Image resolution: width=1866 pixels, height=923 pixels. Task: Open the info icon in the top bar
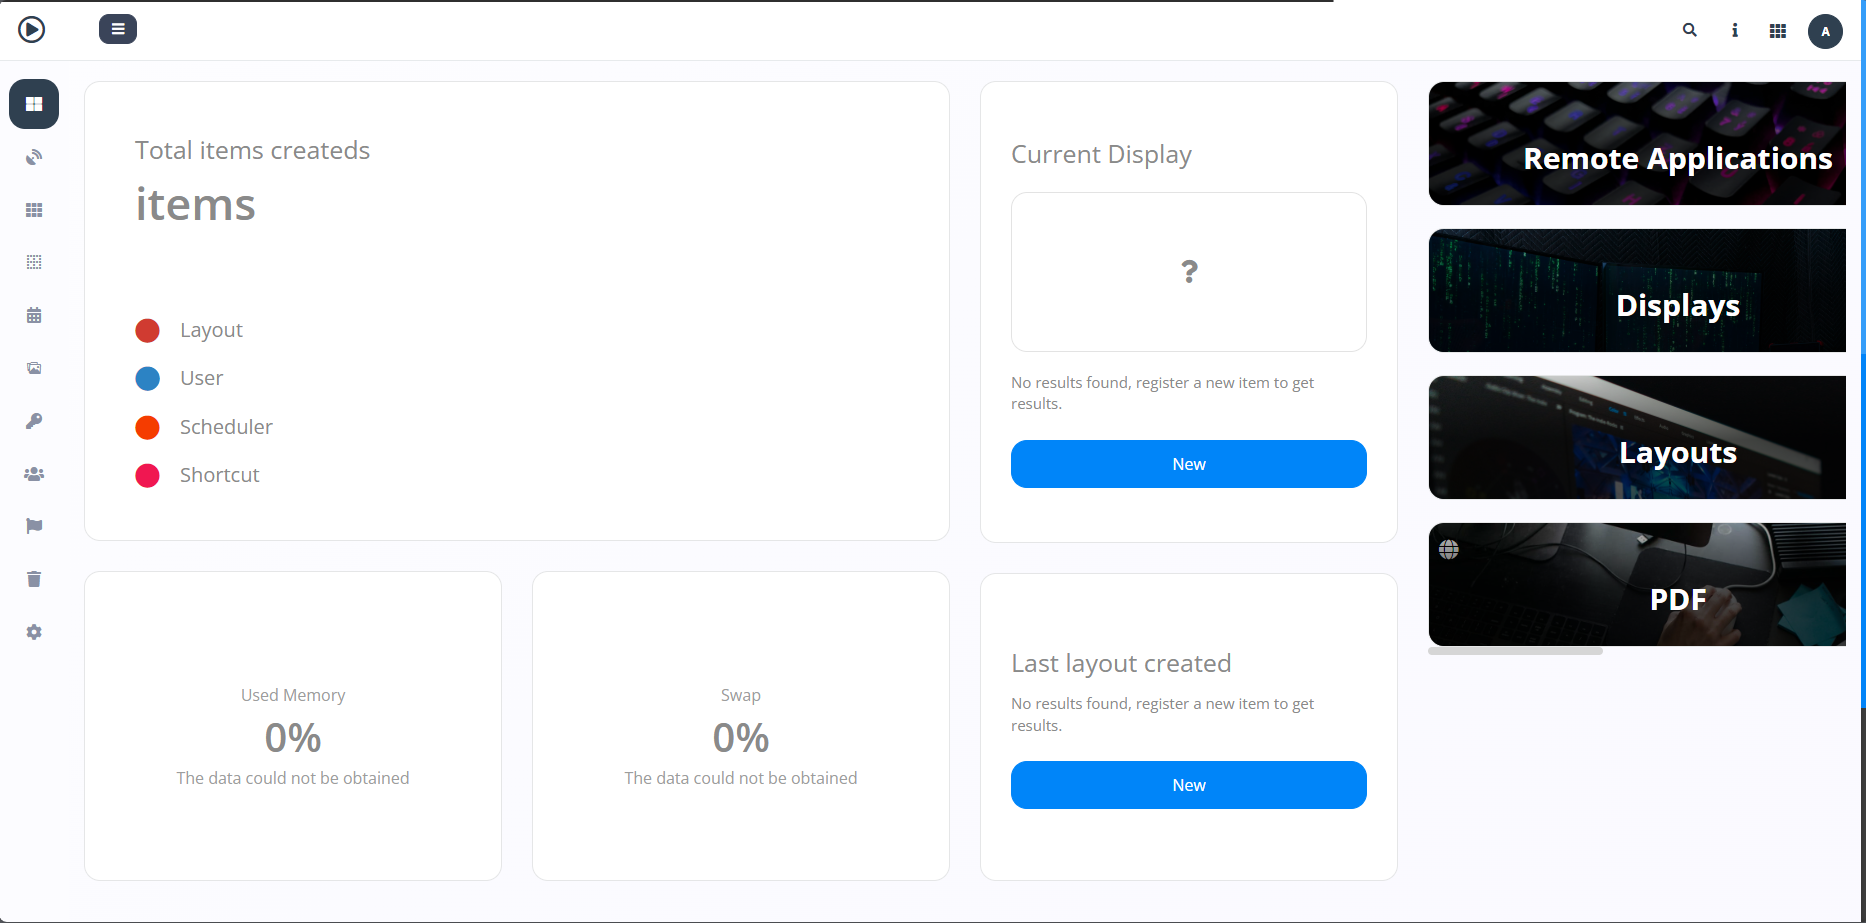coord(1734,30)
